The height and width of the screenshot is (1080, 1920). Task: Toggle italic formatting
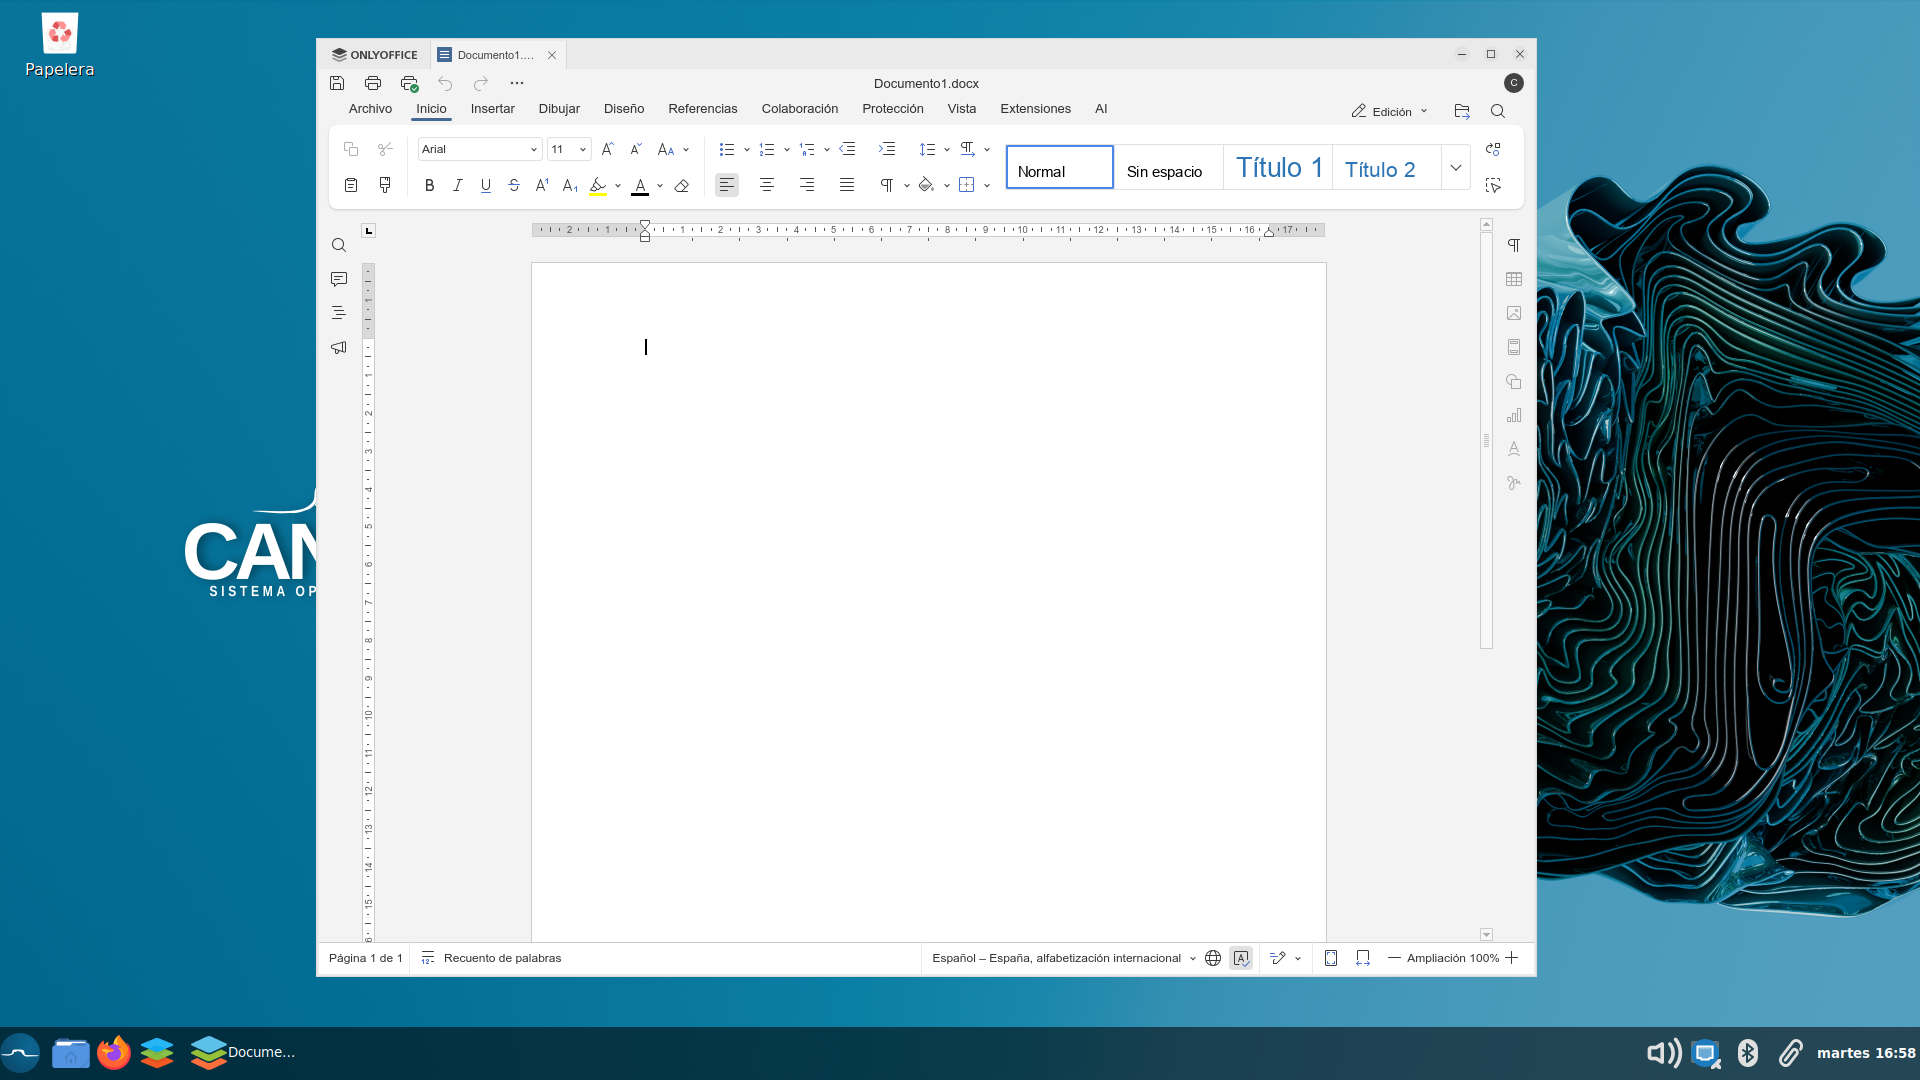tap(457, 185)
